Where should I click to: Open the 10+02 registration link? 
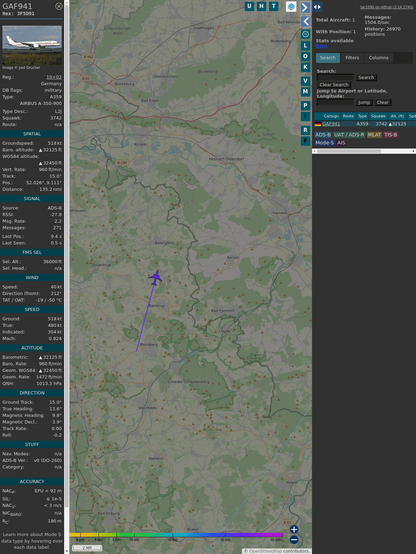[x=54, y=77]
